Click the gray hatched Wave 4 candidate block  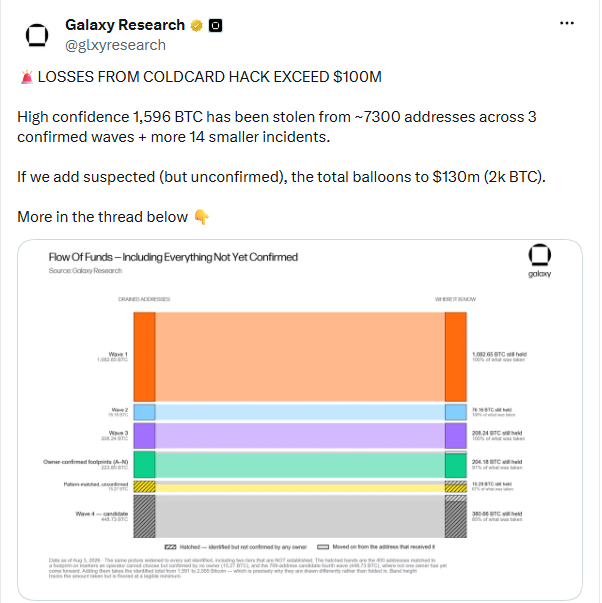(x=145, y=516)
